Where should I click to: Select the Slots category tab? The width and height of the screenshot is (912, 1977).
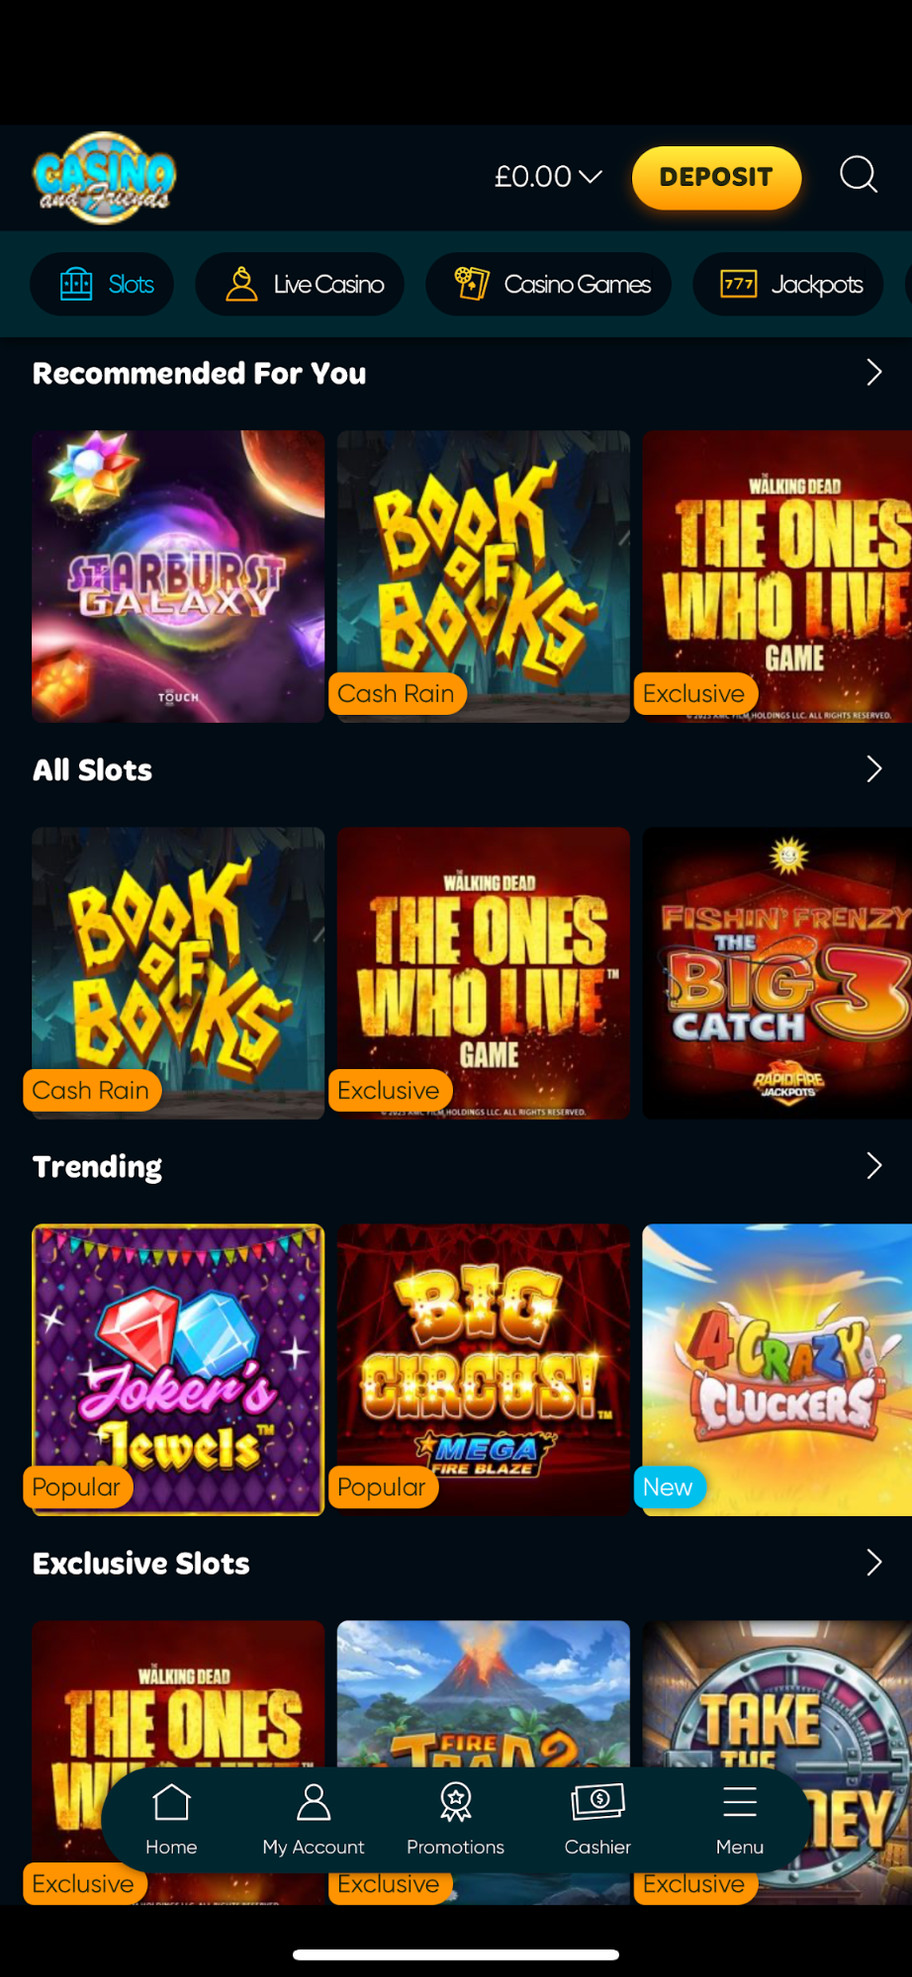pos(102,284)
